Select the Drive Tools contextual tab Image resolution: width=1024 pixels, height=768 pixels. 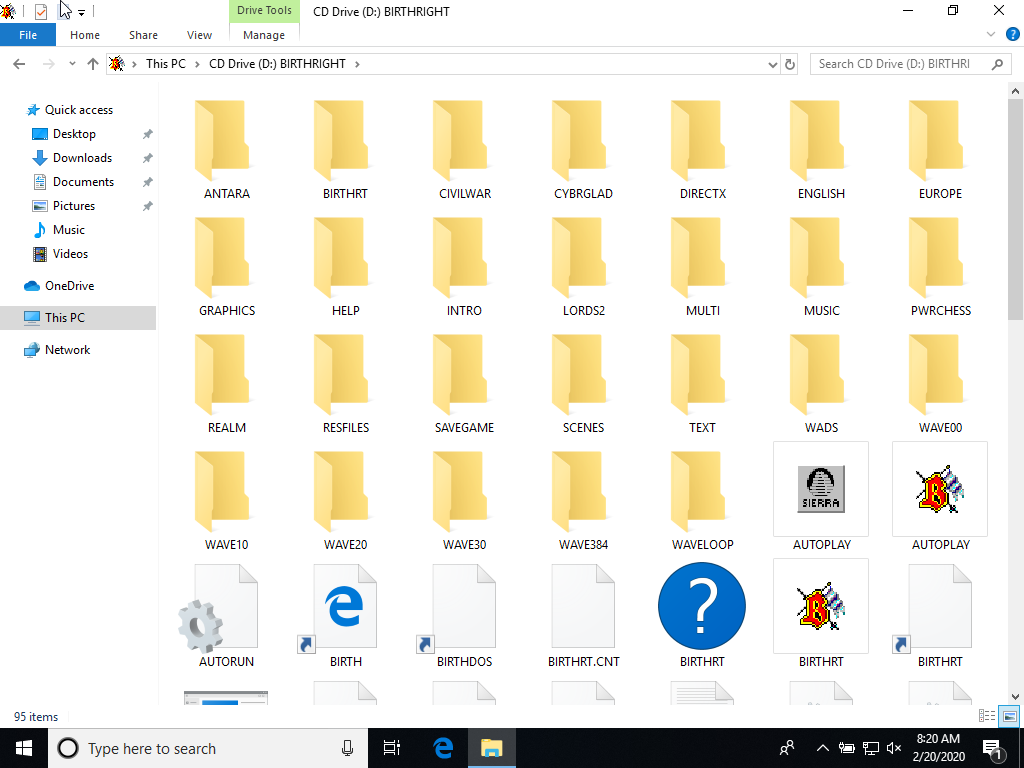[x=264, y=10]
